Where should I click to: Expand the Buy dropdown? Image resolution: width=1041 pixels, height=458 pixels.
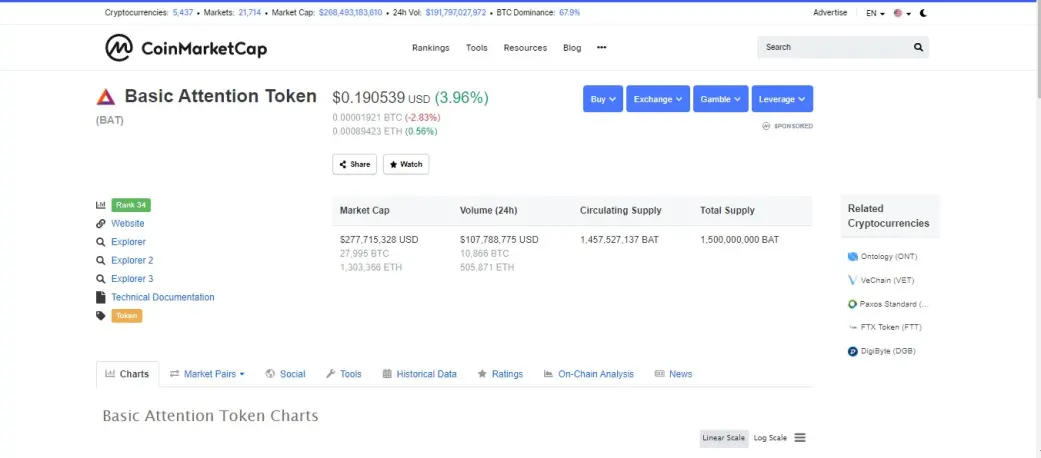603,99
